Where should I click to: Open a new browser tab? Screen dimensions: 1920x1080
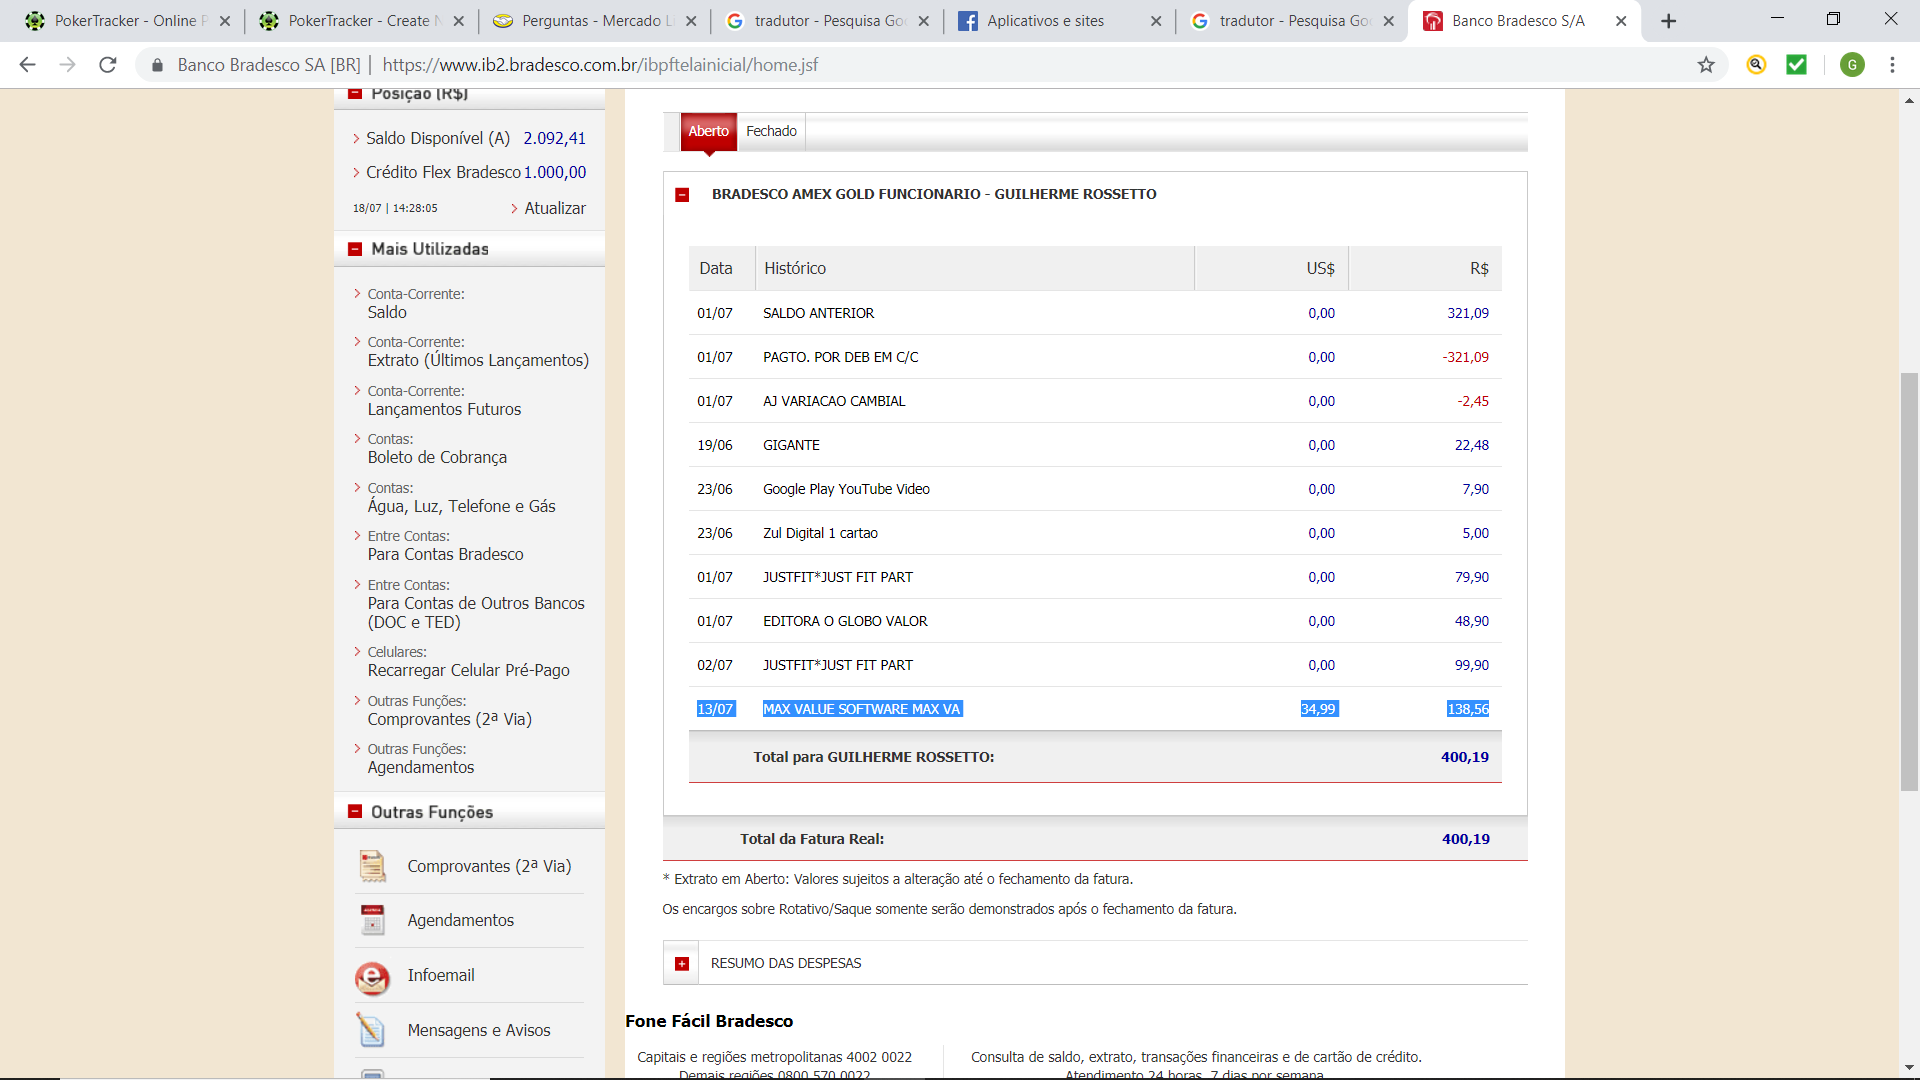point(1668,21)
